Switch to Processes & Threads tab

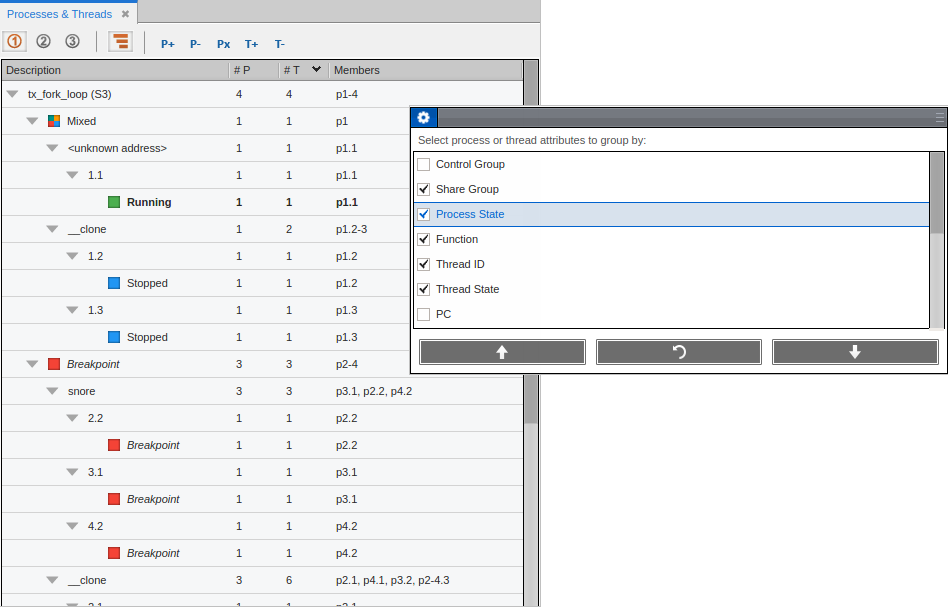pos(59,14)
